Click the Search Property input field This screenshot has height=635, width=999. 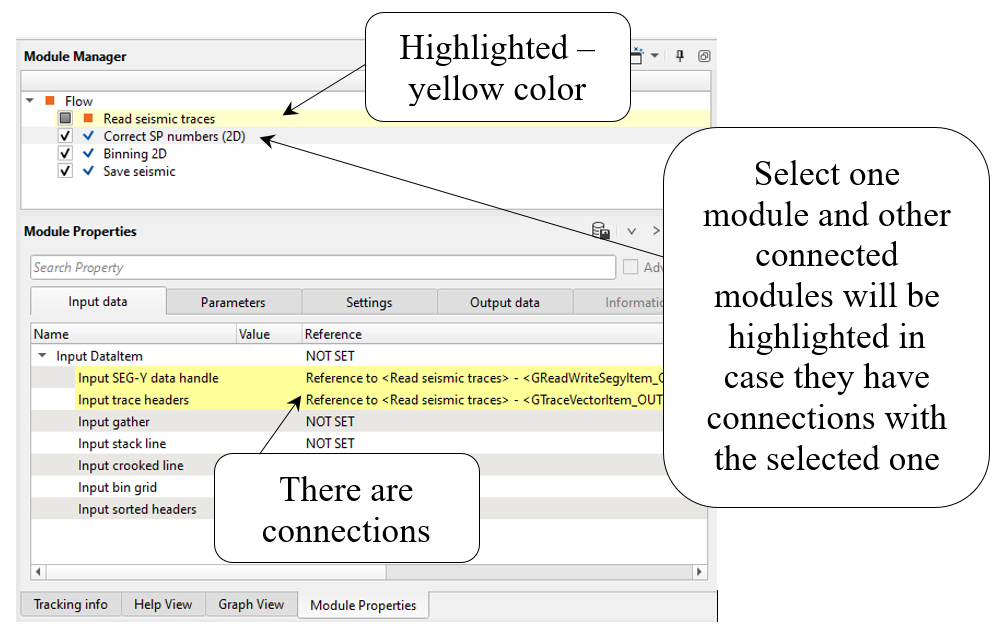click(322, 267)
